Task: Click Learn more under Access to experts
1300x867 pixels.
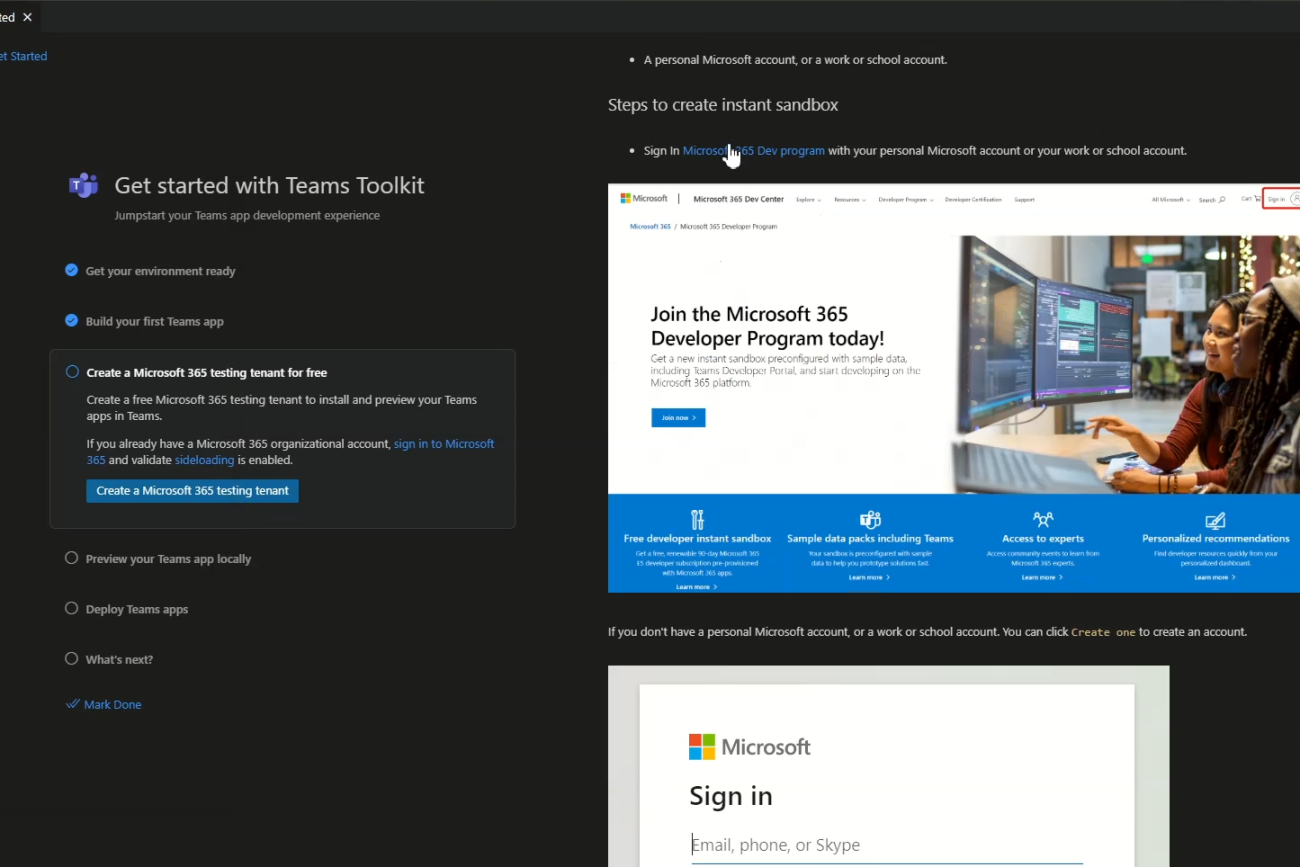Action: 1042,578
